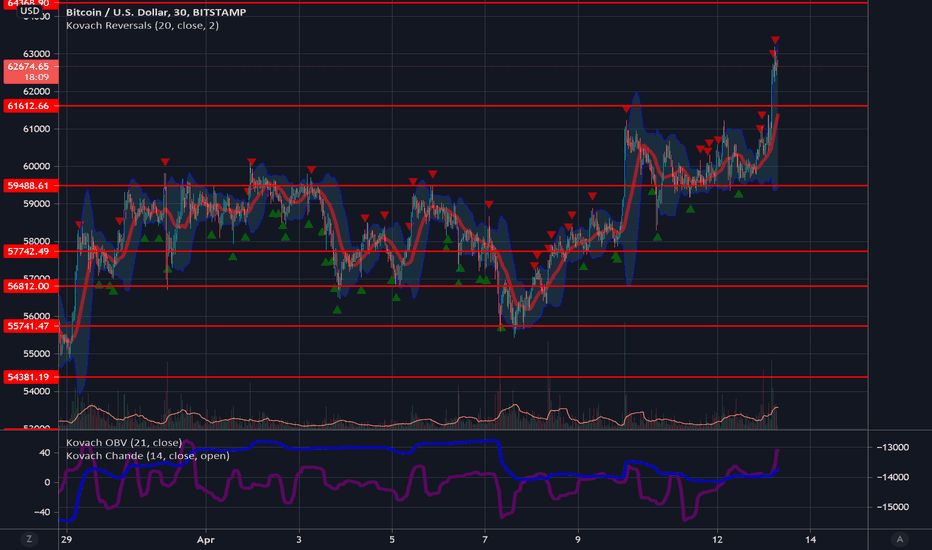Select the 57742.49 horizontal line price label
The width and height of the screenshot is (932, 550).
pos(31,252)
